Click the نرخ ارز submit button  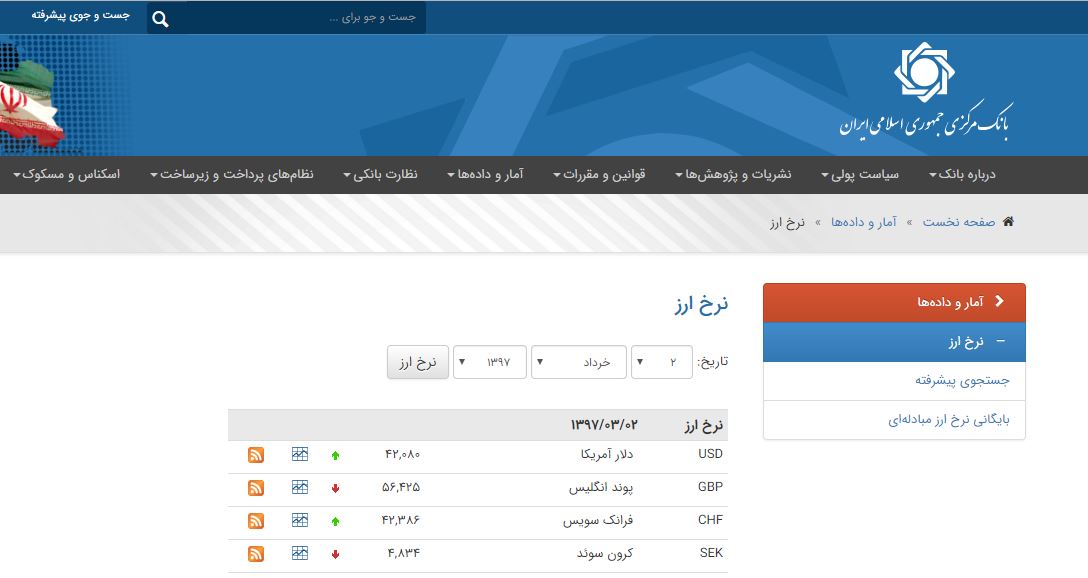[418, 362]
